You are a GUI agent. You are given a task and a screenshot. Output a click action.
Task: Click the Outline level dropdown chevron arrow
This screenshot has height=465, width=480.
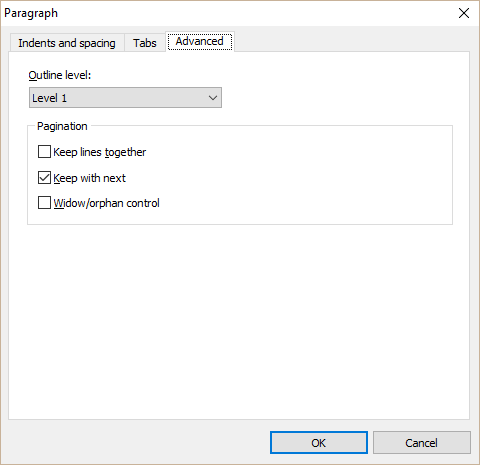click(x=213, y=98)
